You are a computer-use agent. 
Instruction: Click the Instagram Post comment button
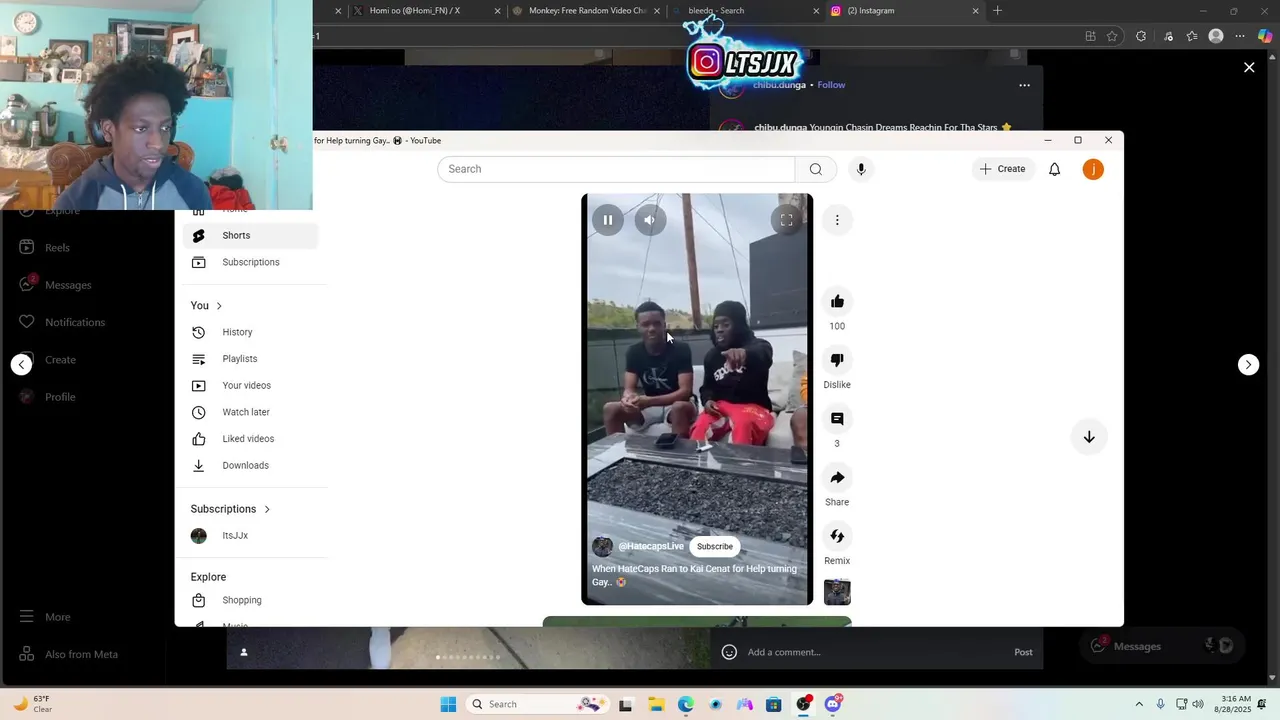pyautogui.click(x=1023, y=652)
